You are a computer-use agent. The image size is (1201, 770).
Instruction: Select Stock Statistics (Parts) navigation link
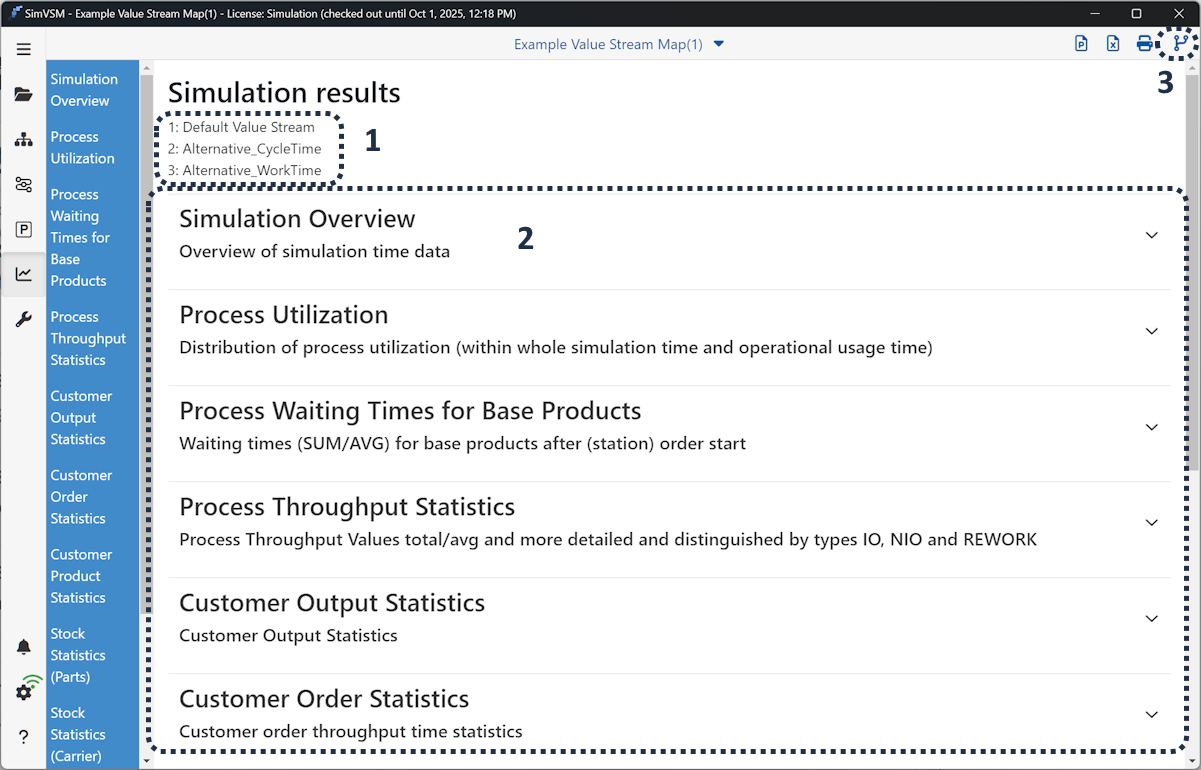click(x=78, y=655)
